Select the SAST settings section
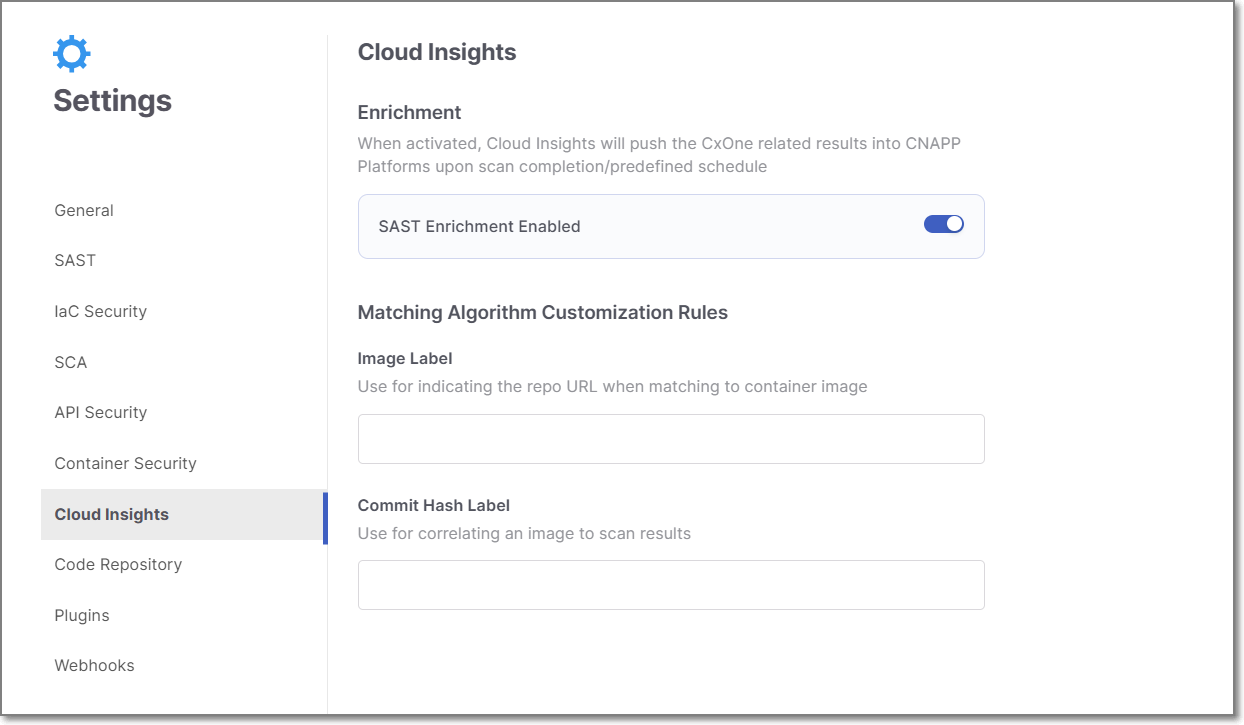 point(75,260)
